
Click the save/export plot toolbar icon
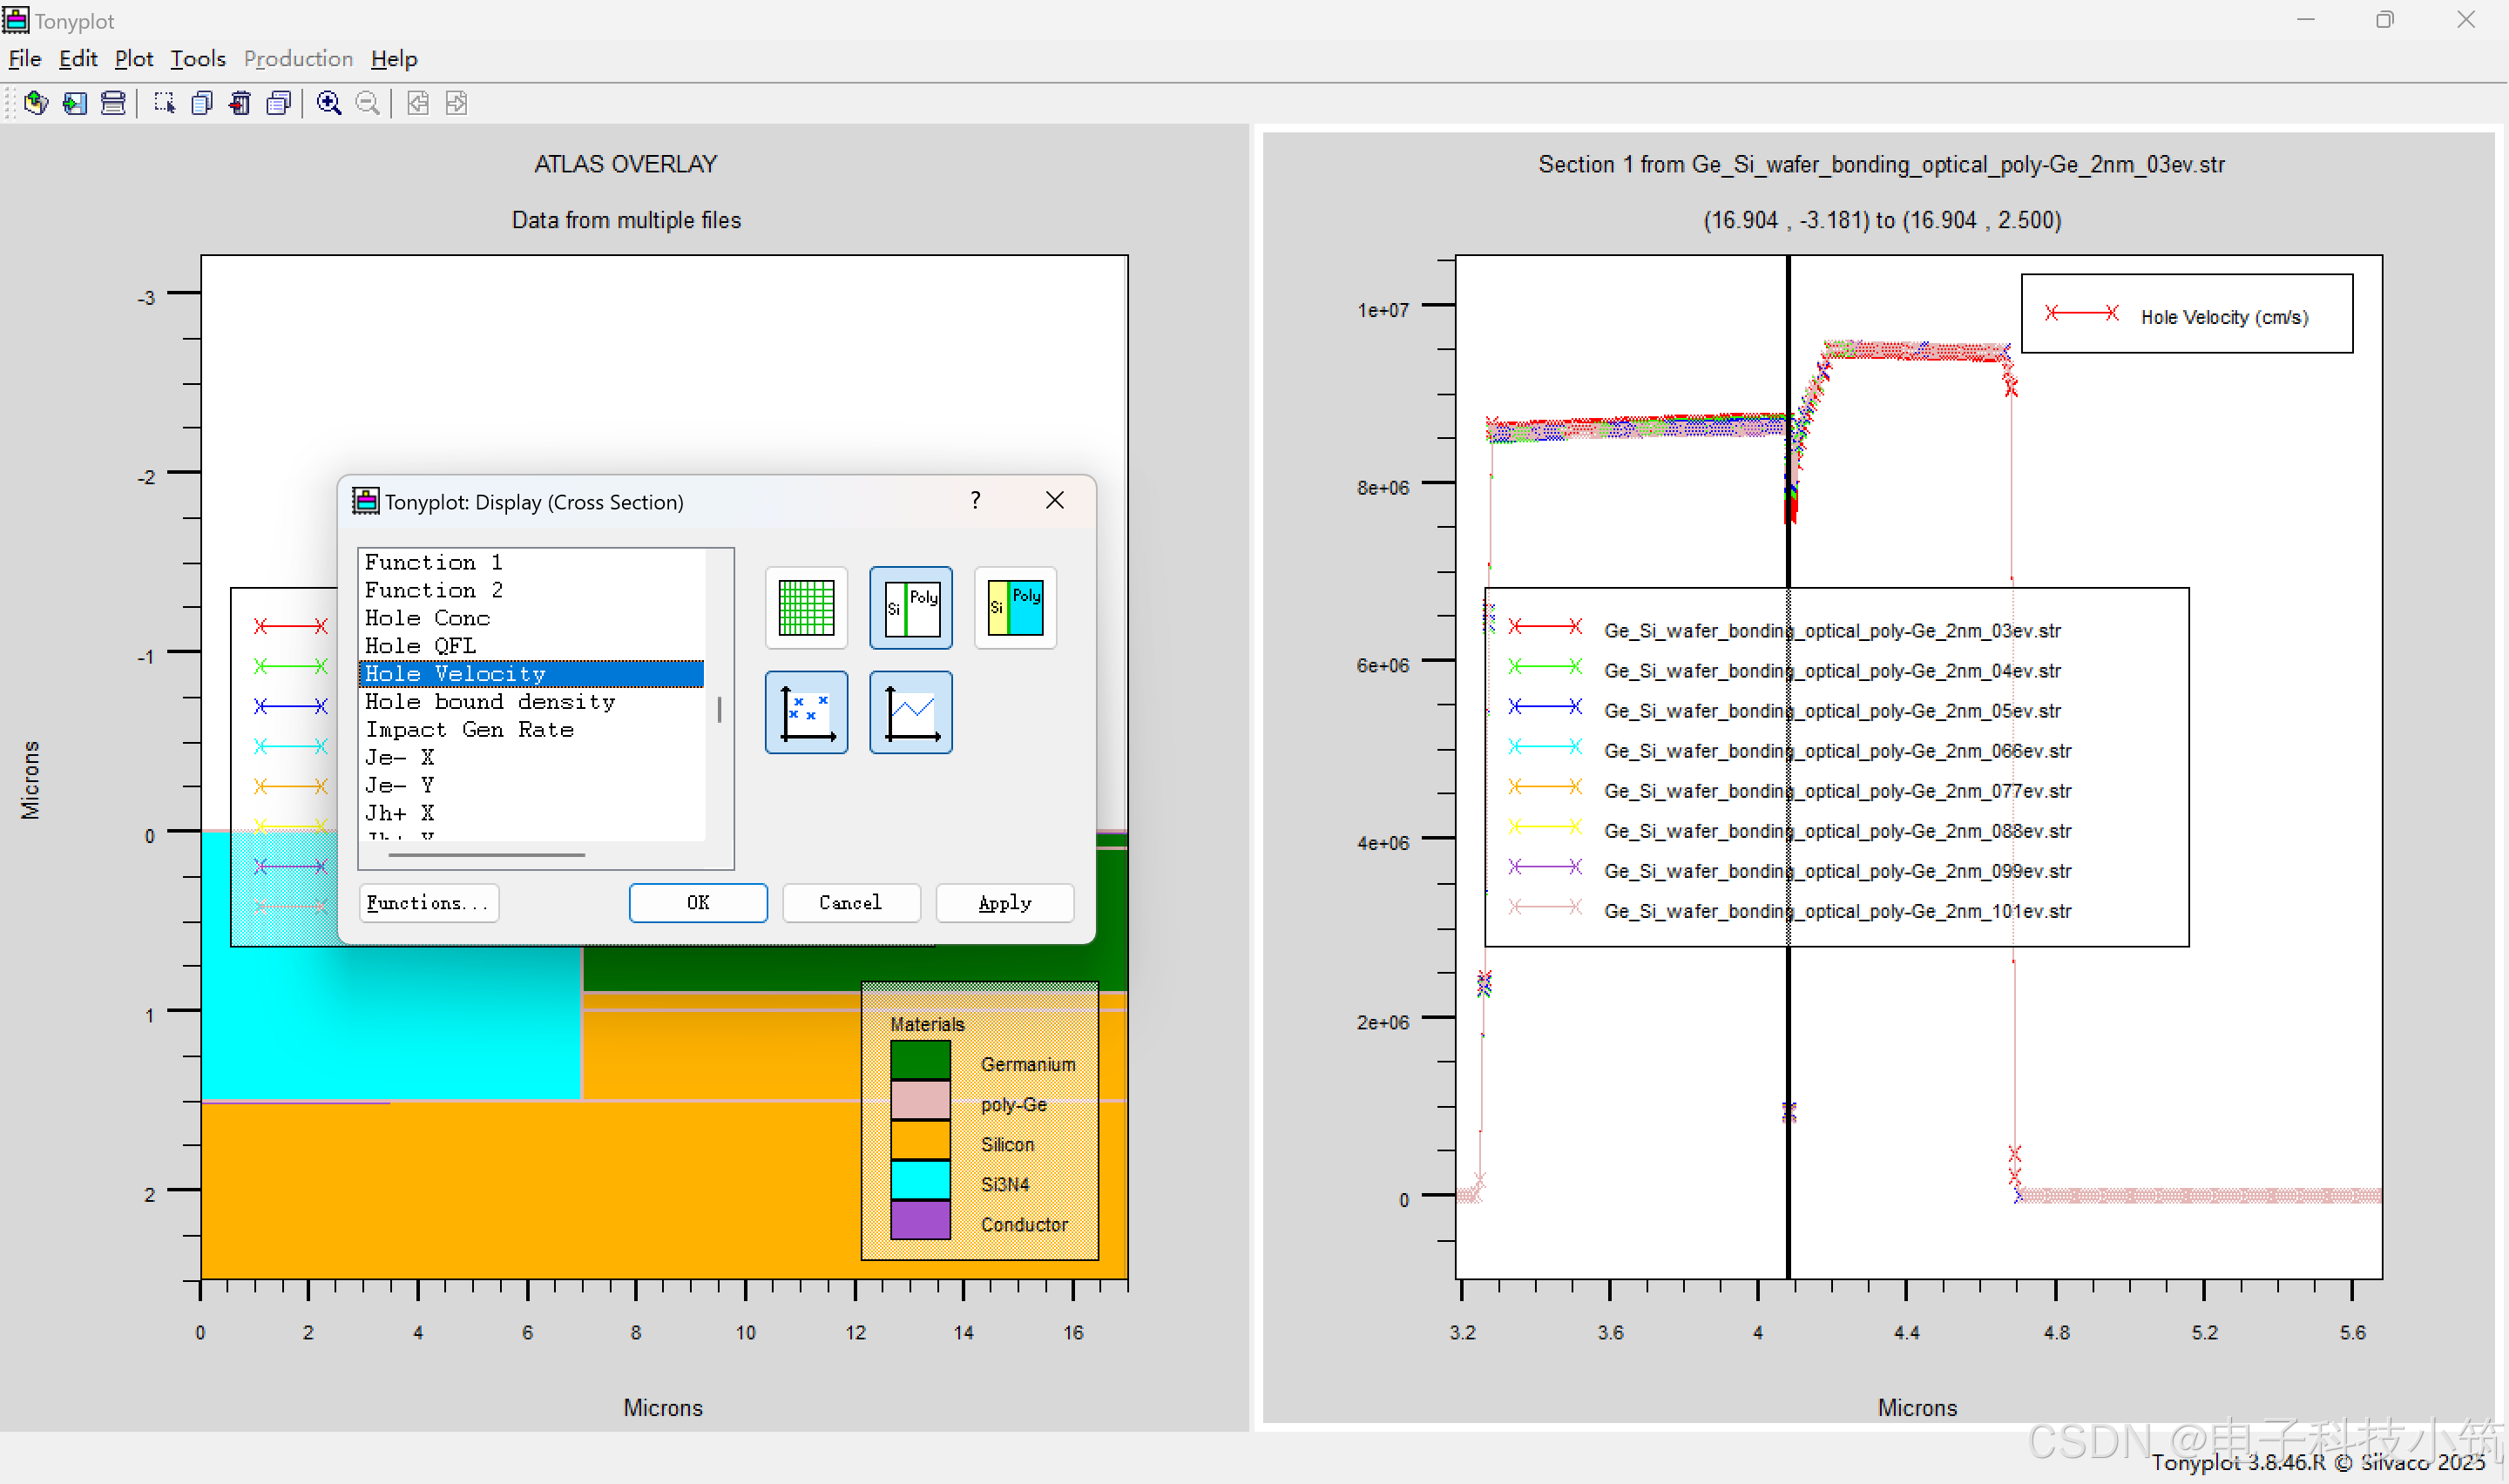point(75,103)
